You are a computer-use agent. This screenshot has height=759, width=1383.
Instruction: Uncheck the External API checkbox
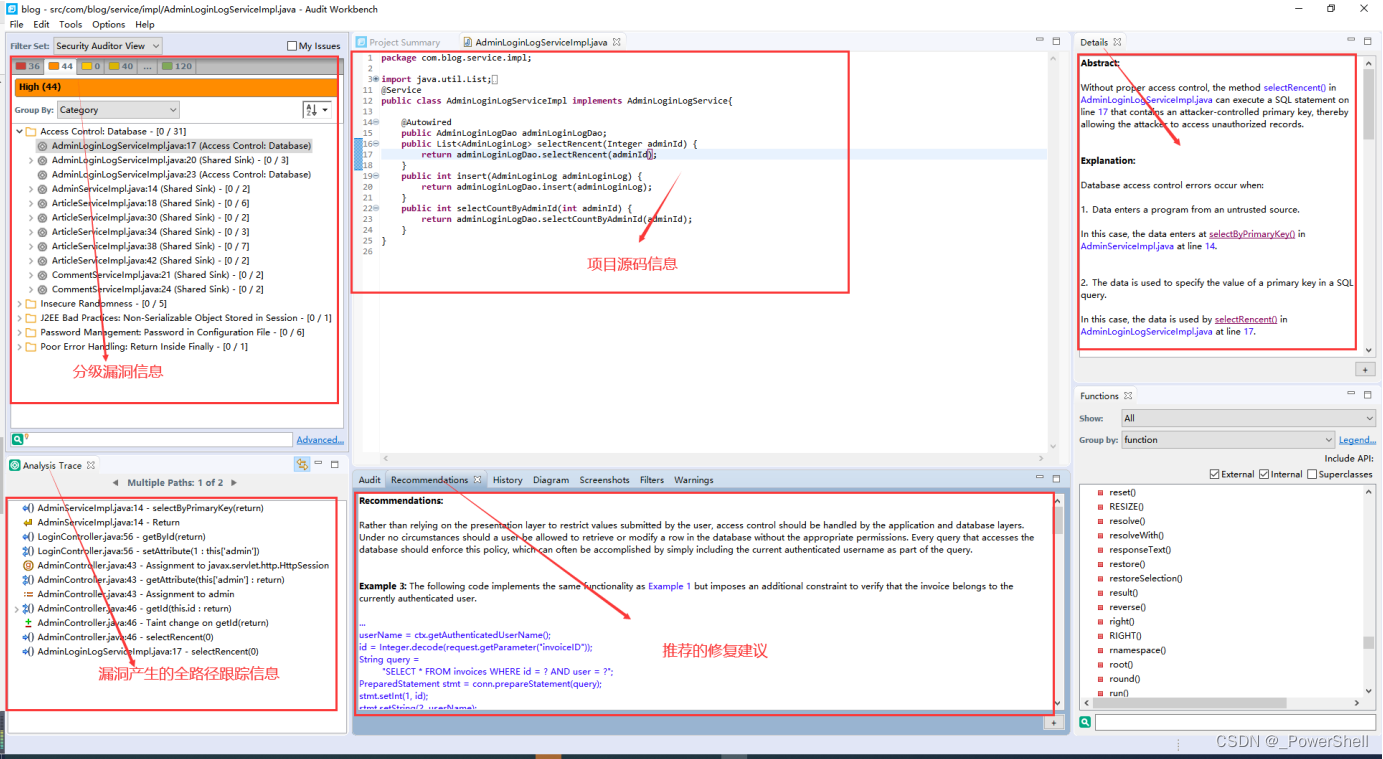tap(1215, 474)
